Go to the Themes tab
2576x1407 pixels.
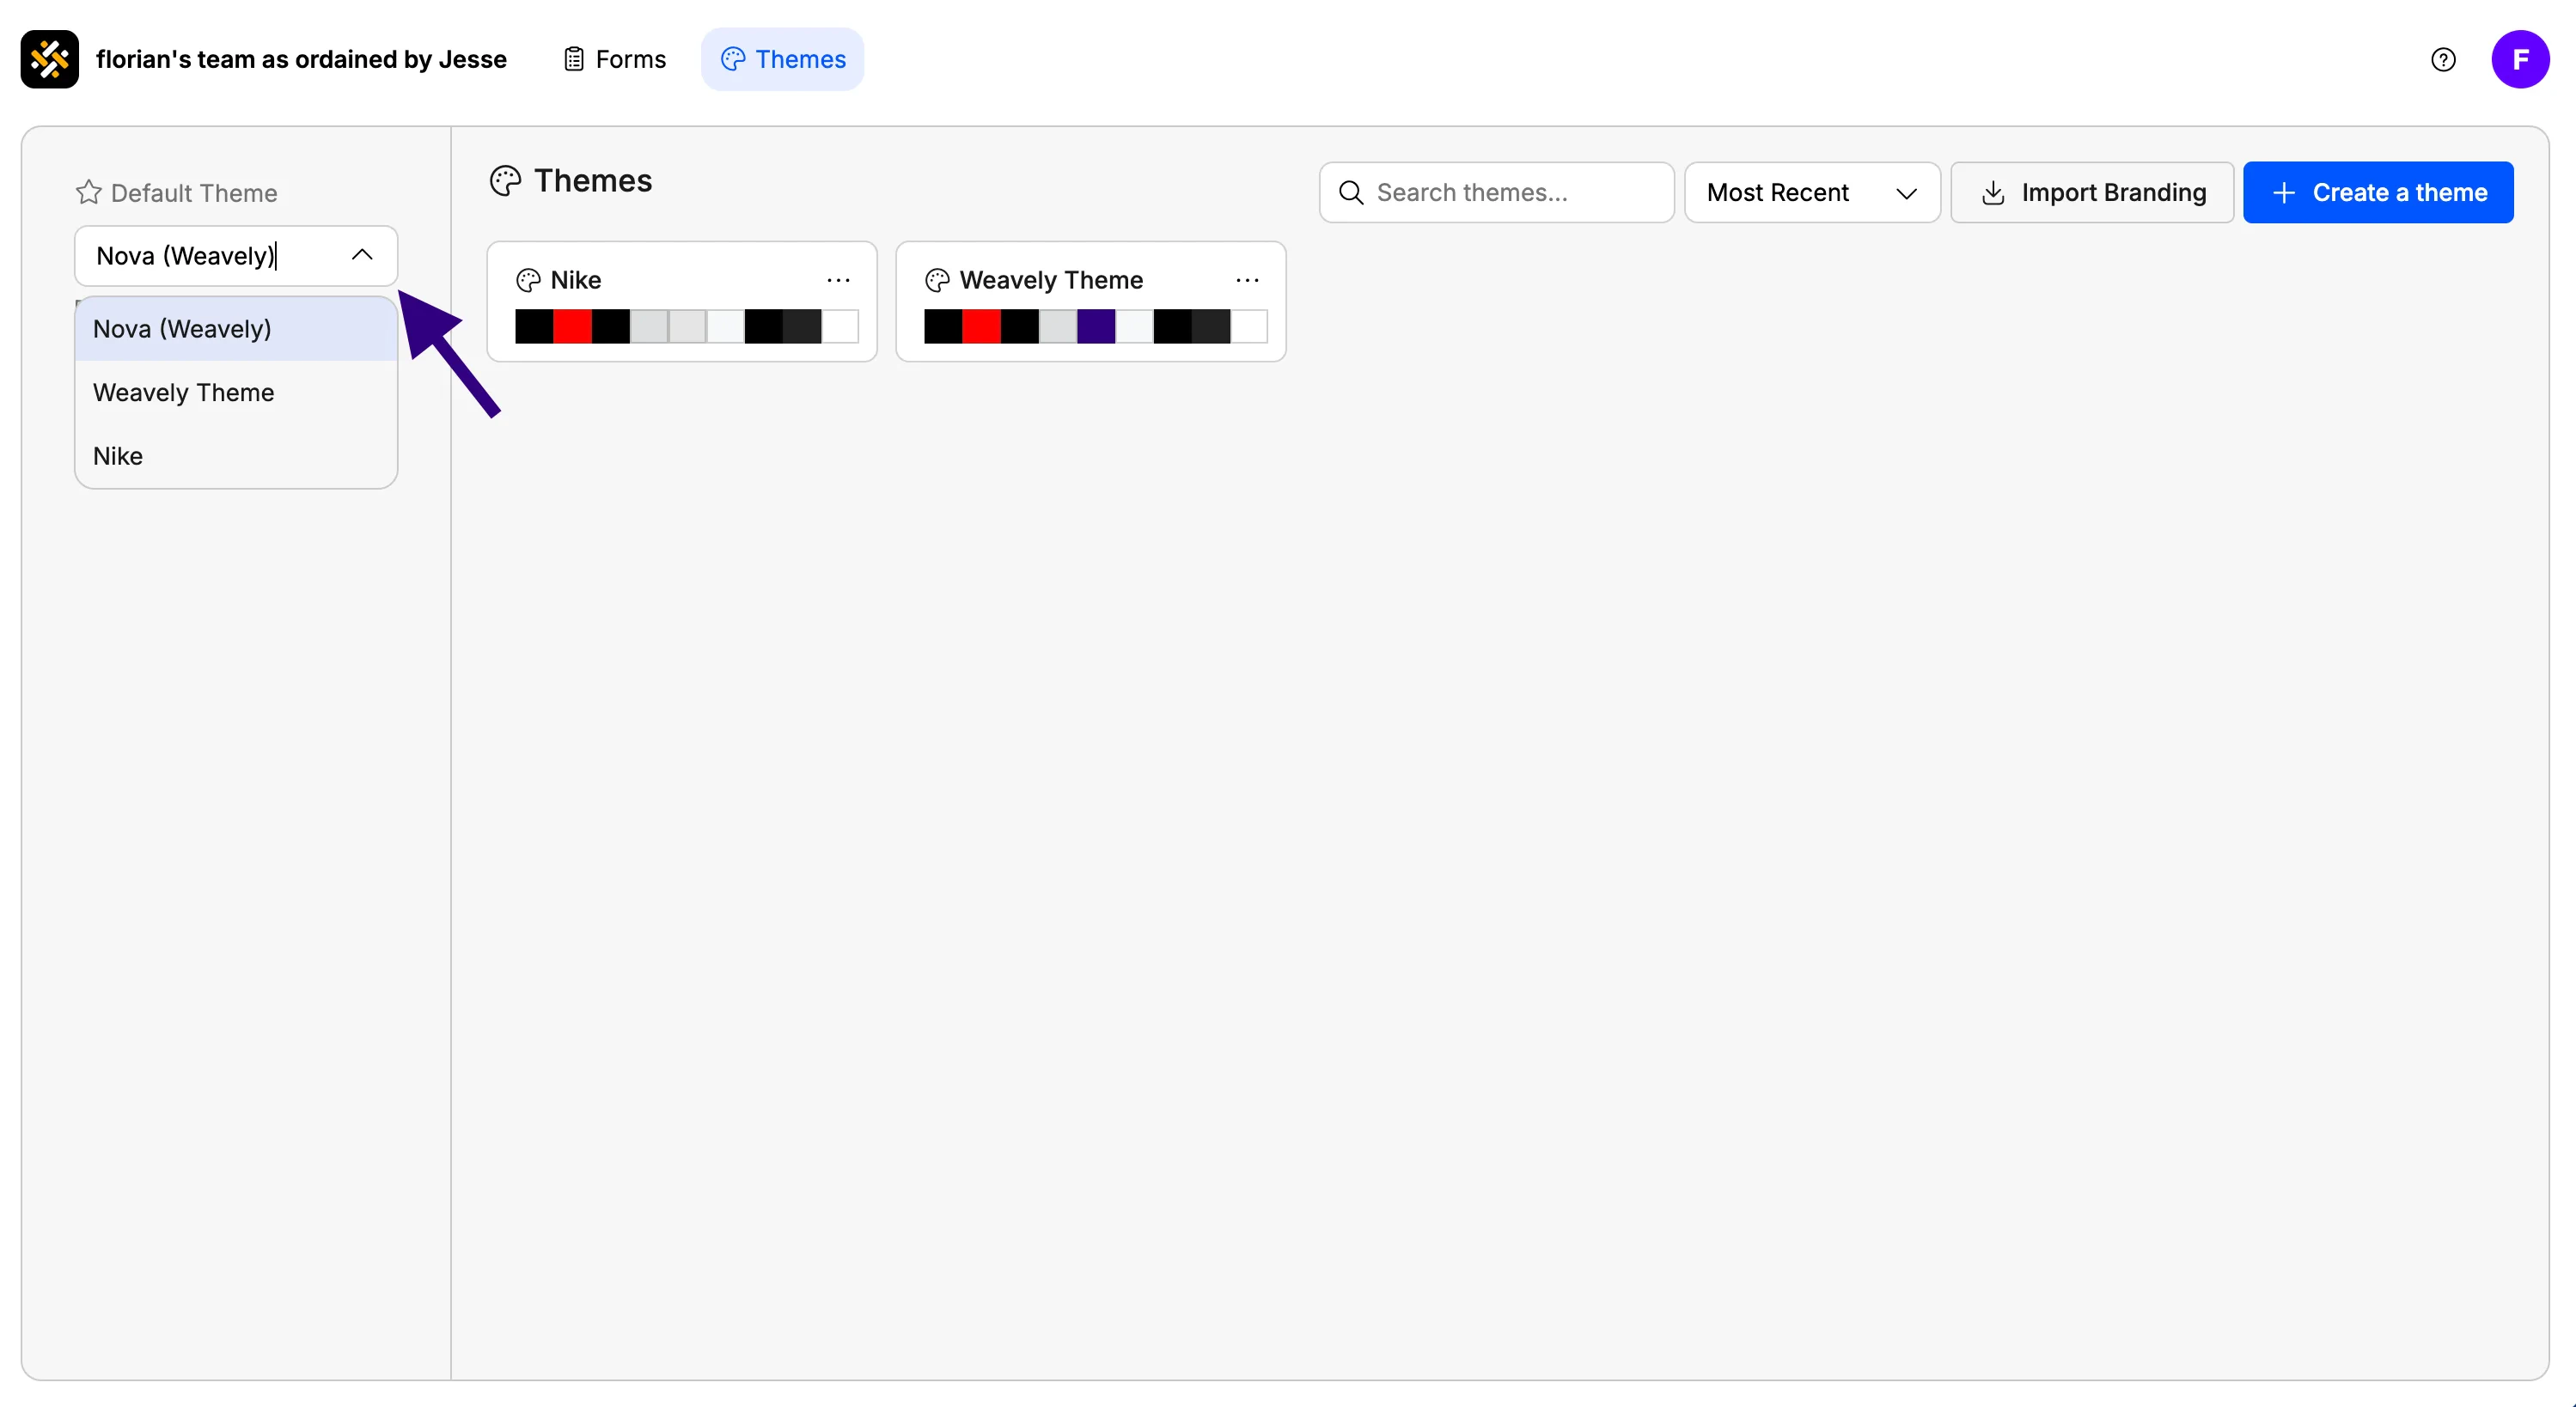(783, 59)
